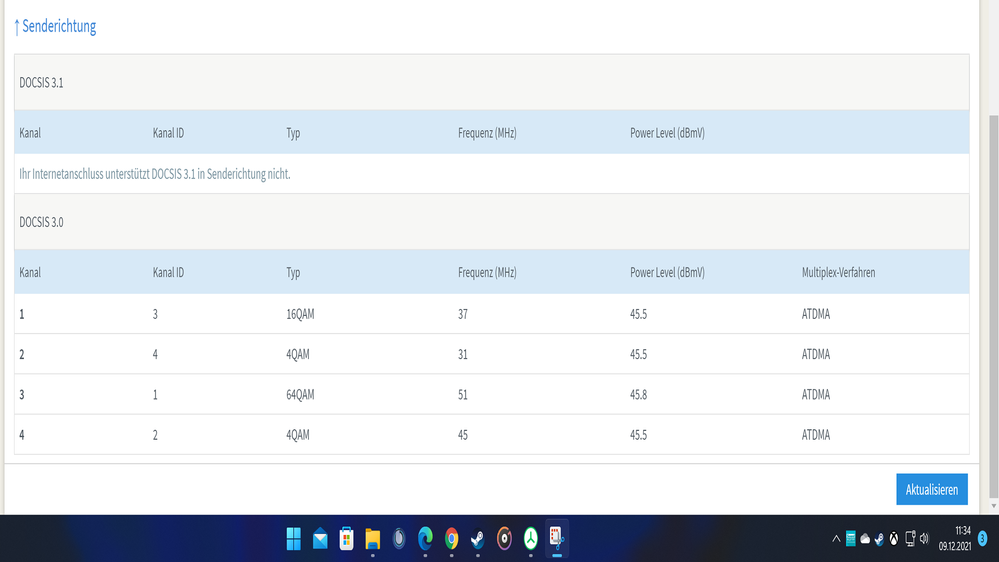This screenshot has width=999, height=562.
Task: Open the Windows Start menu
Action: (x=294, y=539)
